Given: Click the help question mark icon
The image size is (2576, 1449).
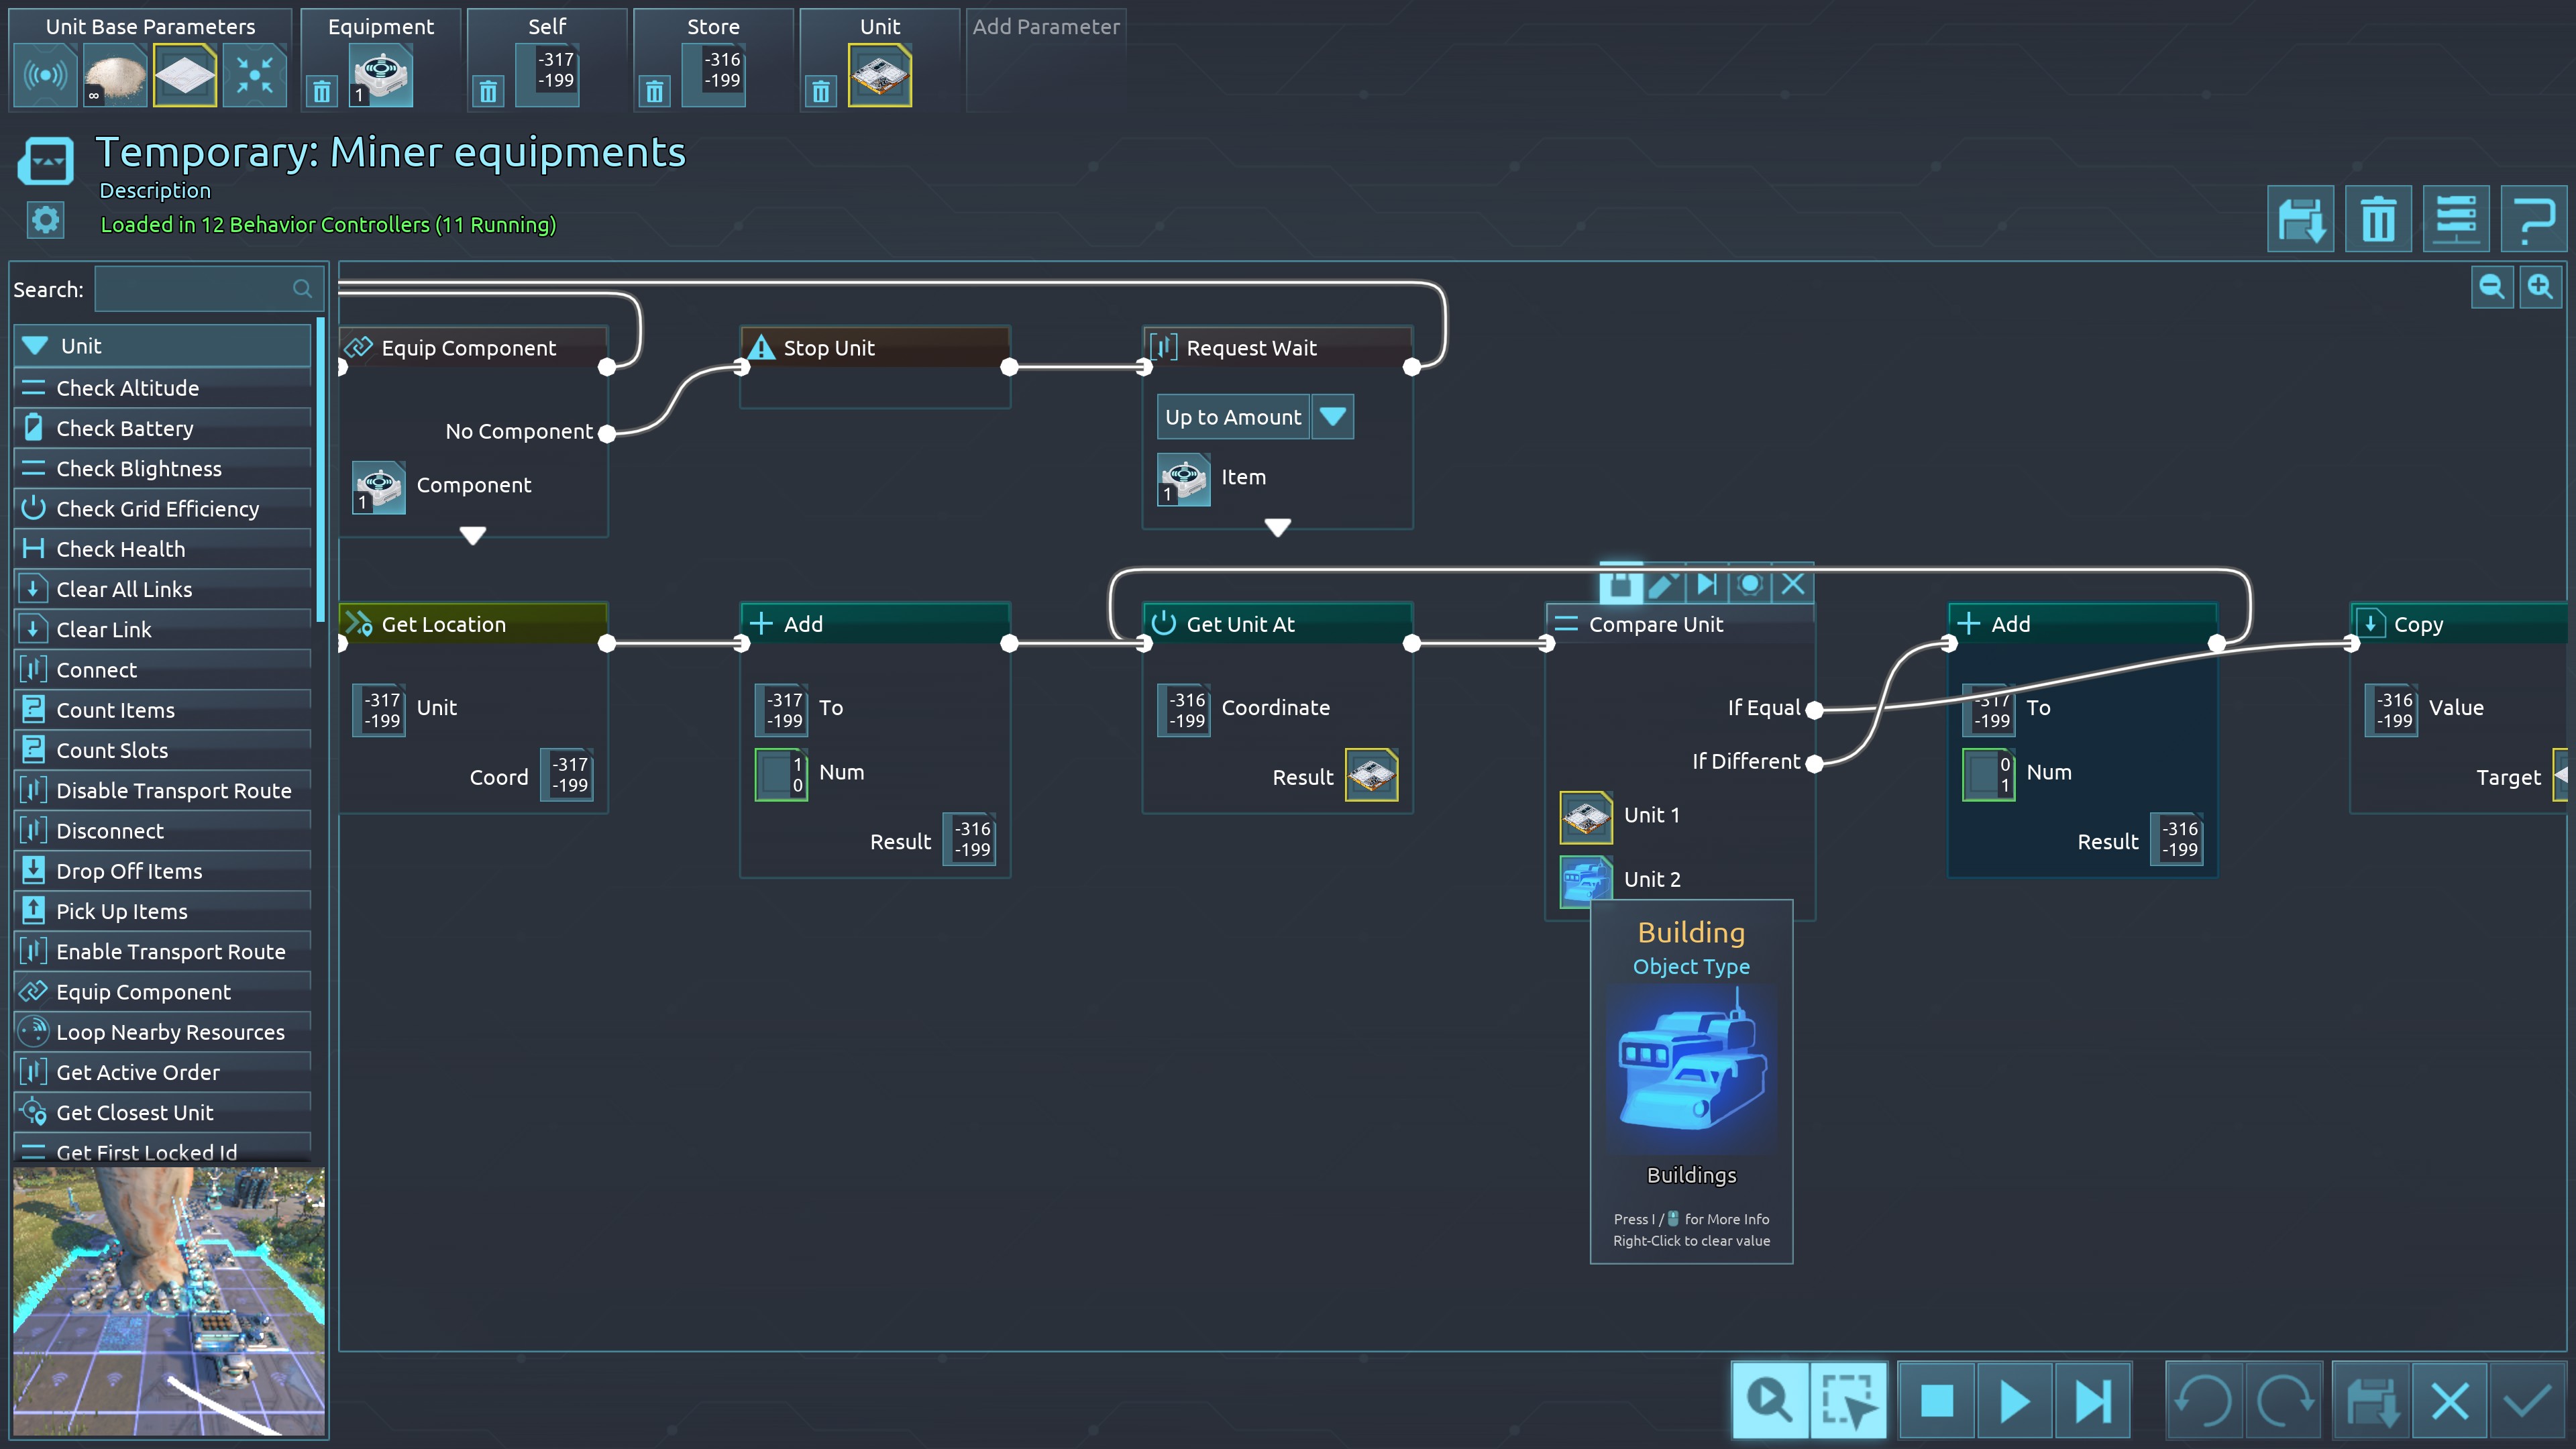Looking at the screenshot, I should point(2533,219).
